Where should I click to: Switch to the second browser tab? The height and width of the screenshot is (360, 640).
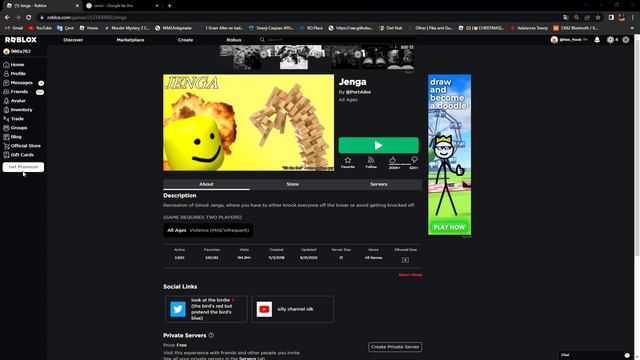click(x=122, y=6)
